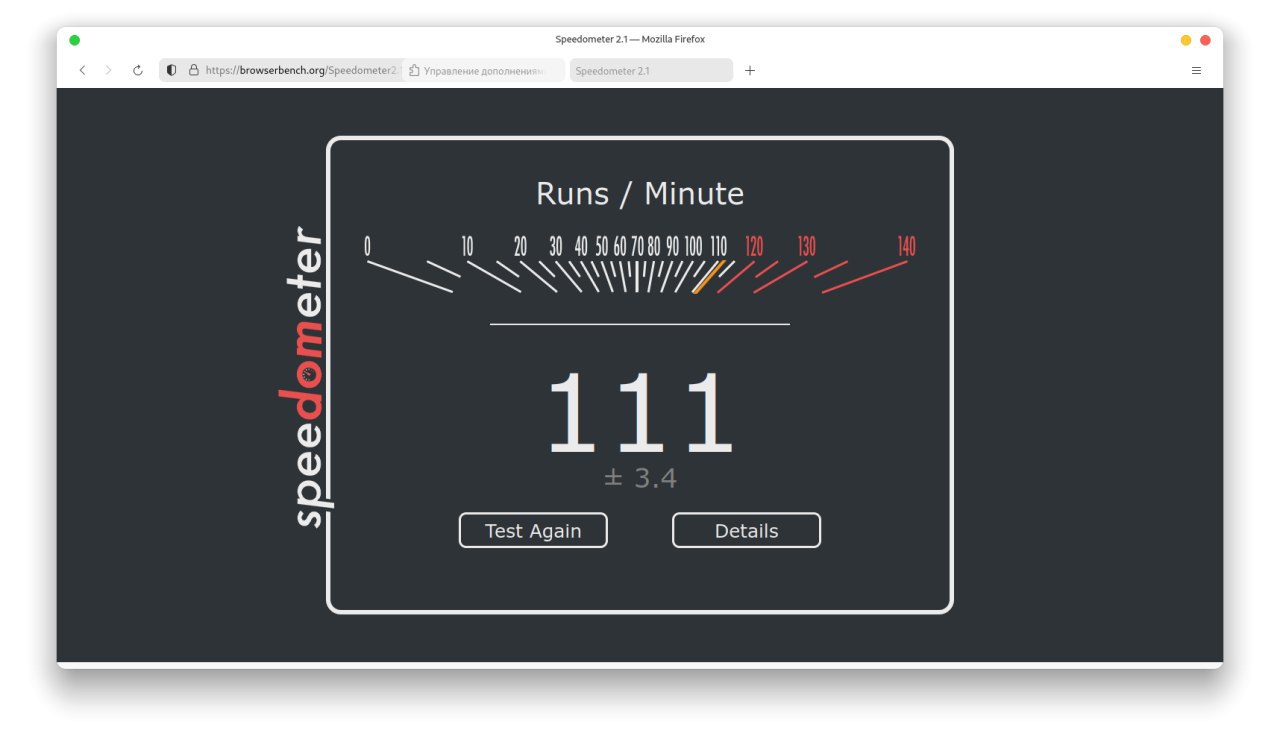Click the orange gauge needle
Viewport: 1280px width, 733px height.
click(x=708, y=277)
